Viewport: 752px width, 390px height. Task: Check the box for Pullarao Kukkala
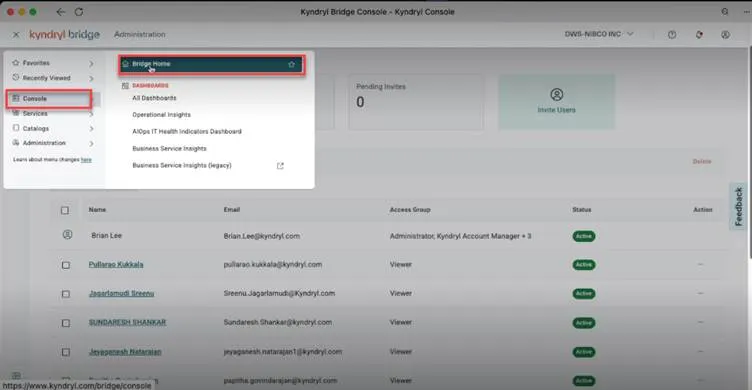[x=66, y=265]
